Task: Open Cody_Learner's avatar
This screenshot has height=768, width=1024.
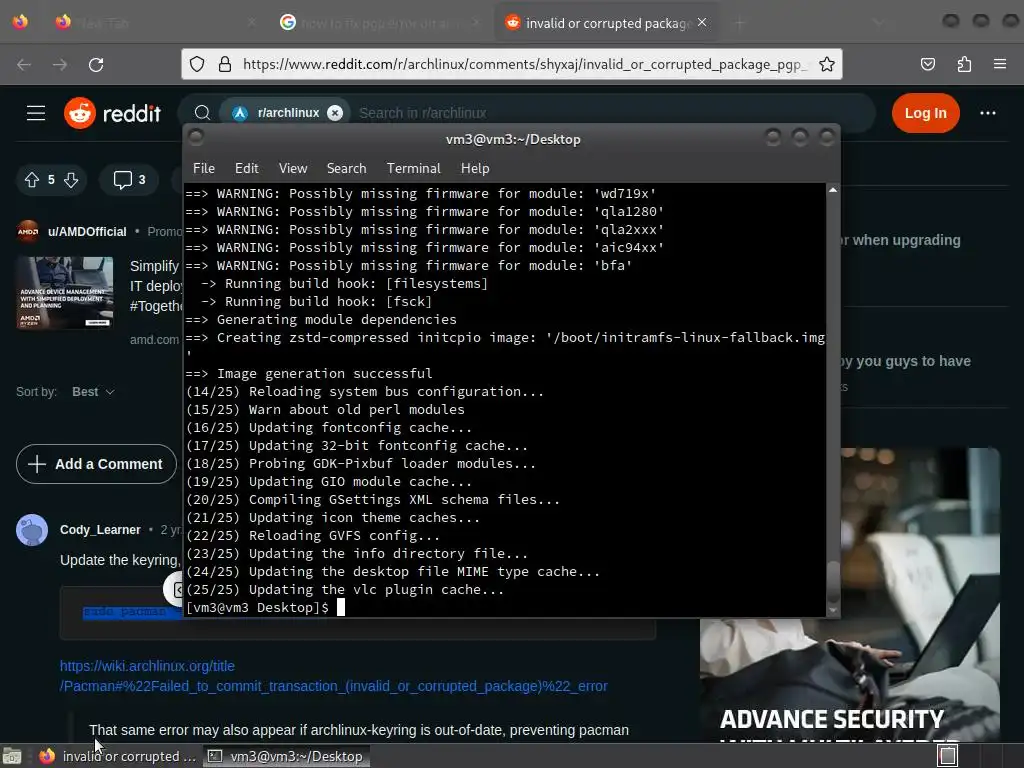Action: [32, 530]
